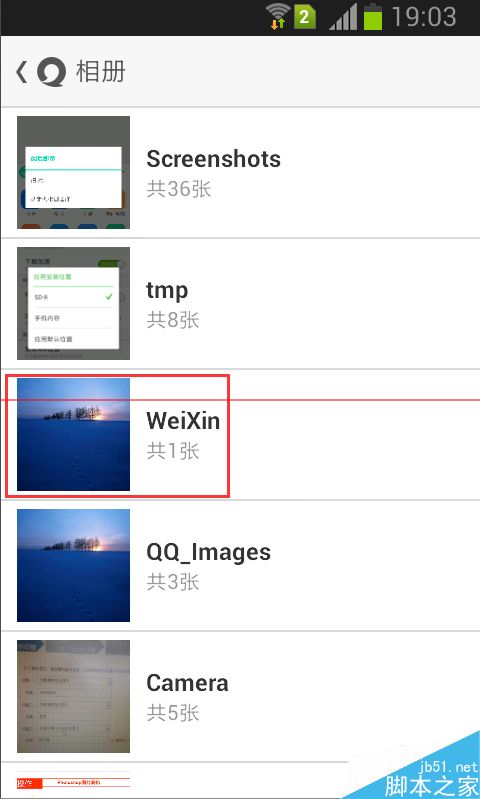Select the Camera album label

pos(188,683)
